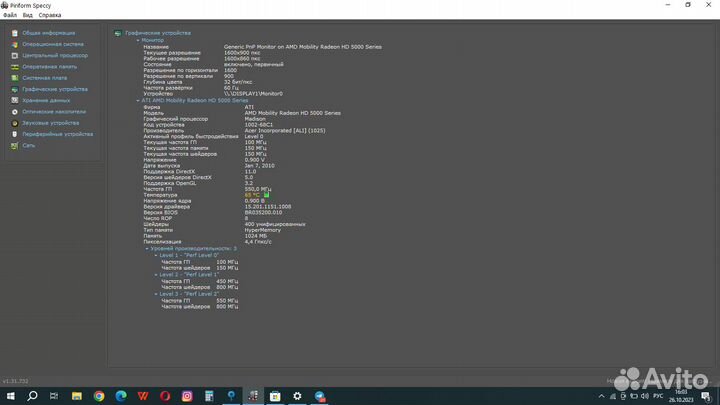Viewport: 720px width, 405px height.
Task: Go to Звуковые устройства section
Action: [x=51, y=123]
